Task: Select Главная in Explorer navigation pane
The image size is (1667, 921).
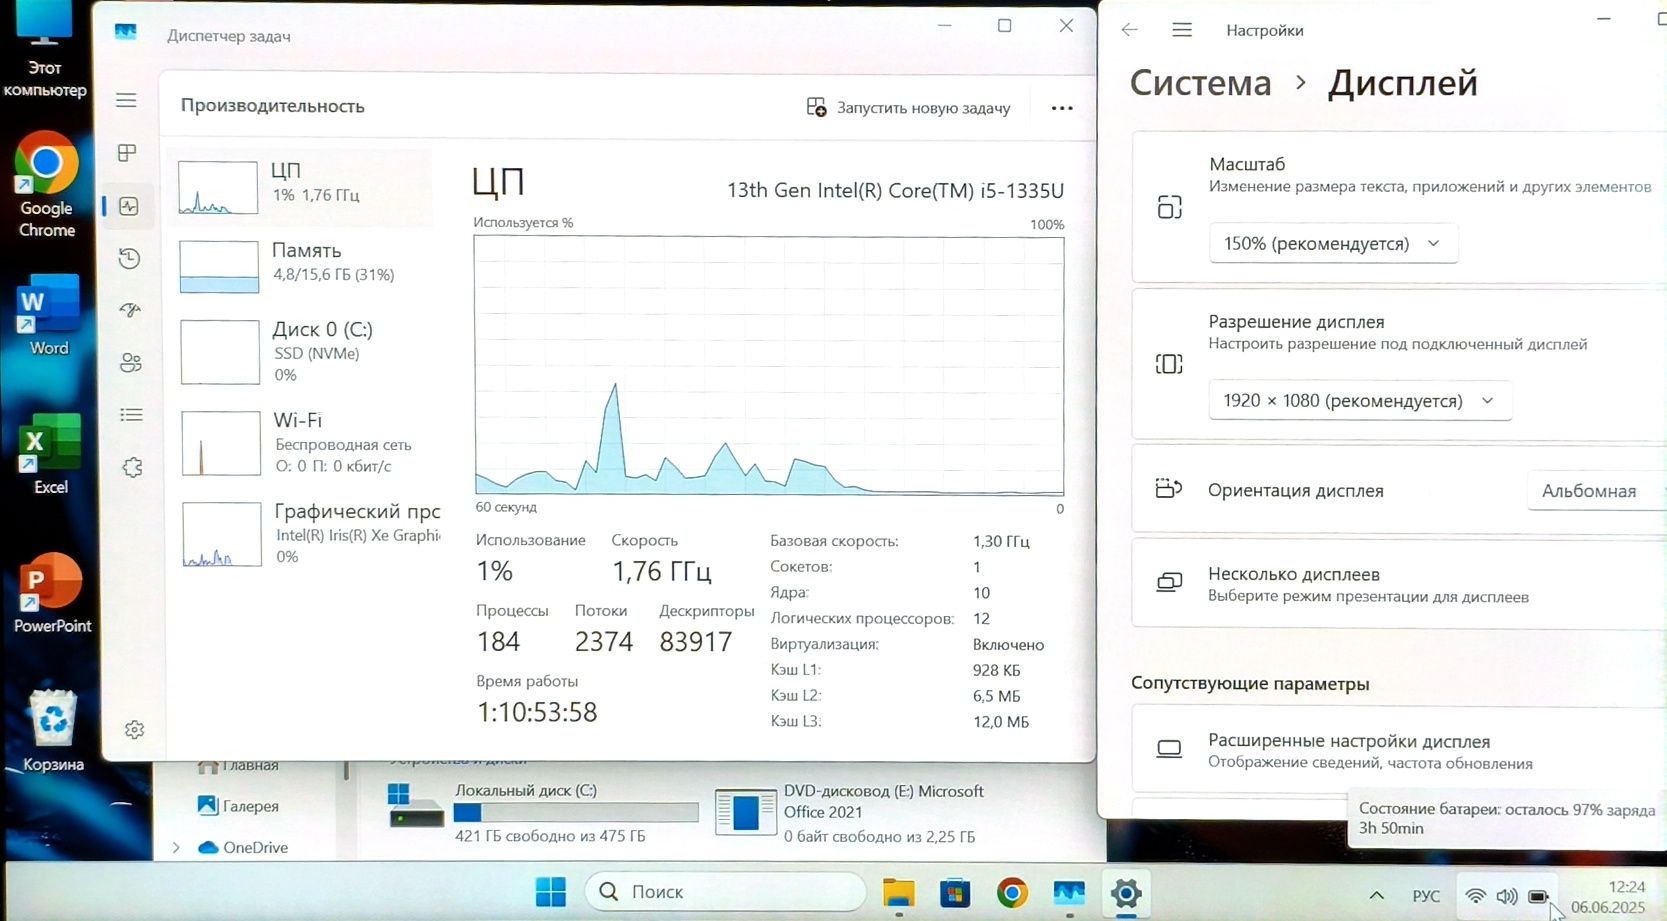Action: pos(238,765)
